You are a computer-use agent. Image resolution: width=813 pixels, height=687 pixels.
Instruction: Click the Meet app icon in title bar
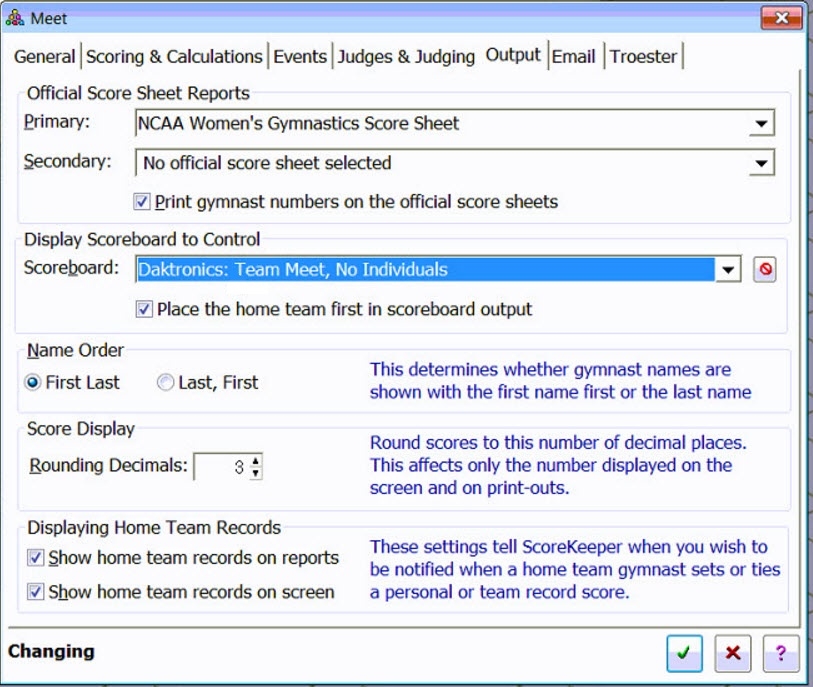pyautogui.click(x=15, y=17)
